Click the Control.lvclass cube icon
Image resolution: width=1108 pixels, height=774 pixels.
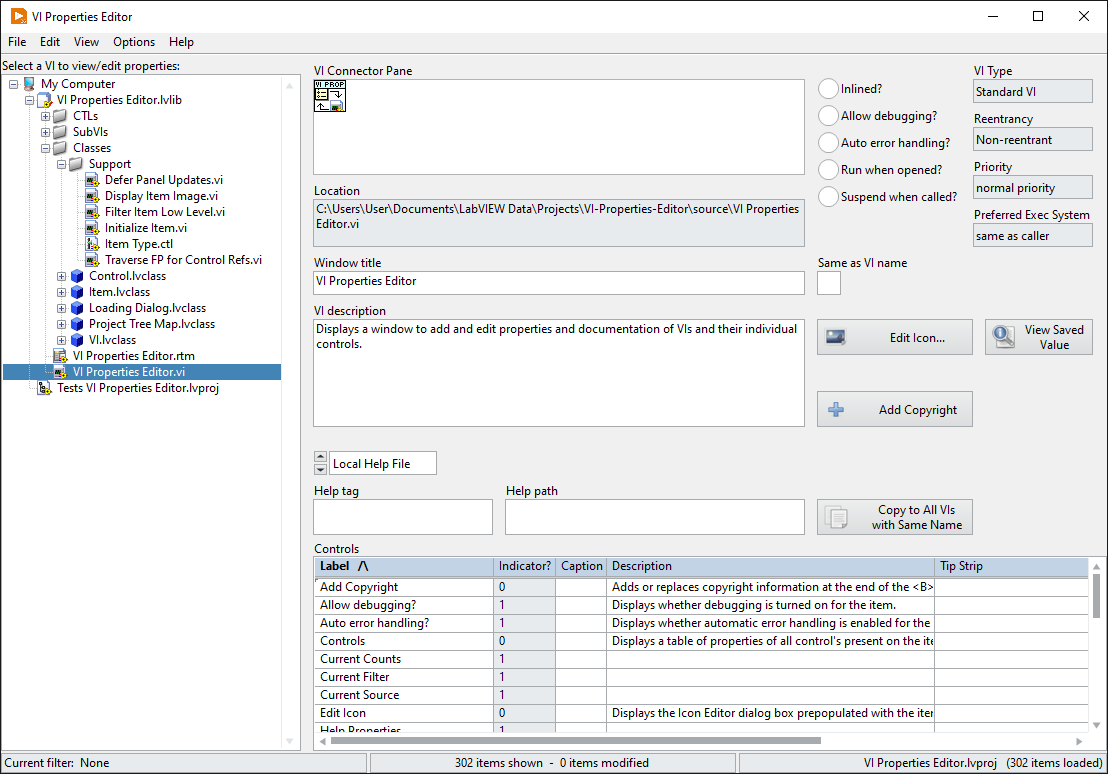77,276
